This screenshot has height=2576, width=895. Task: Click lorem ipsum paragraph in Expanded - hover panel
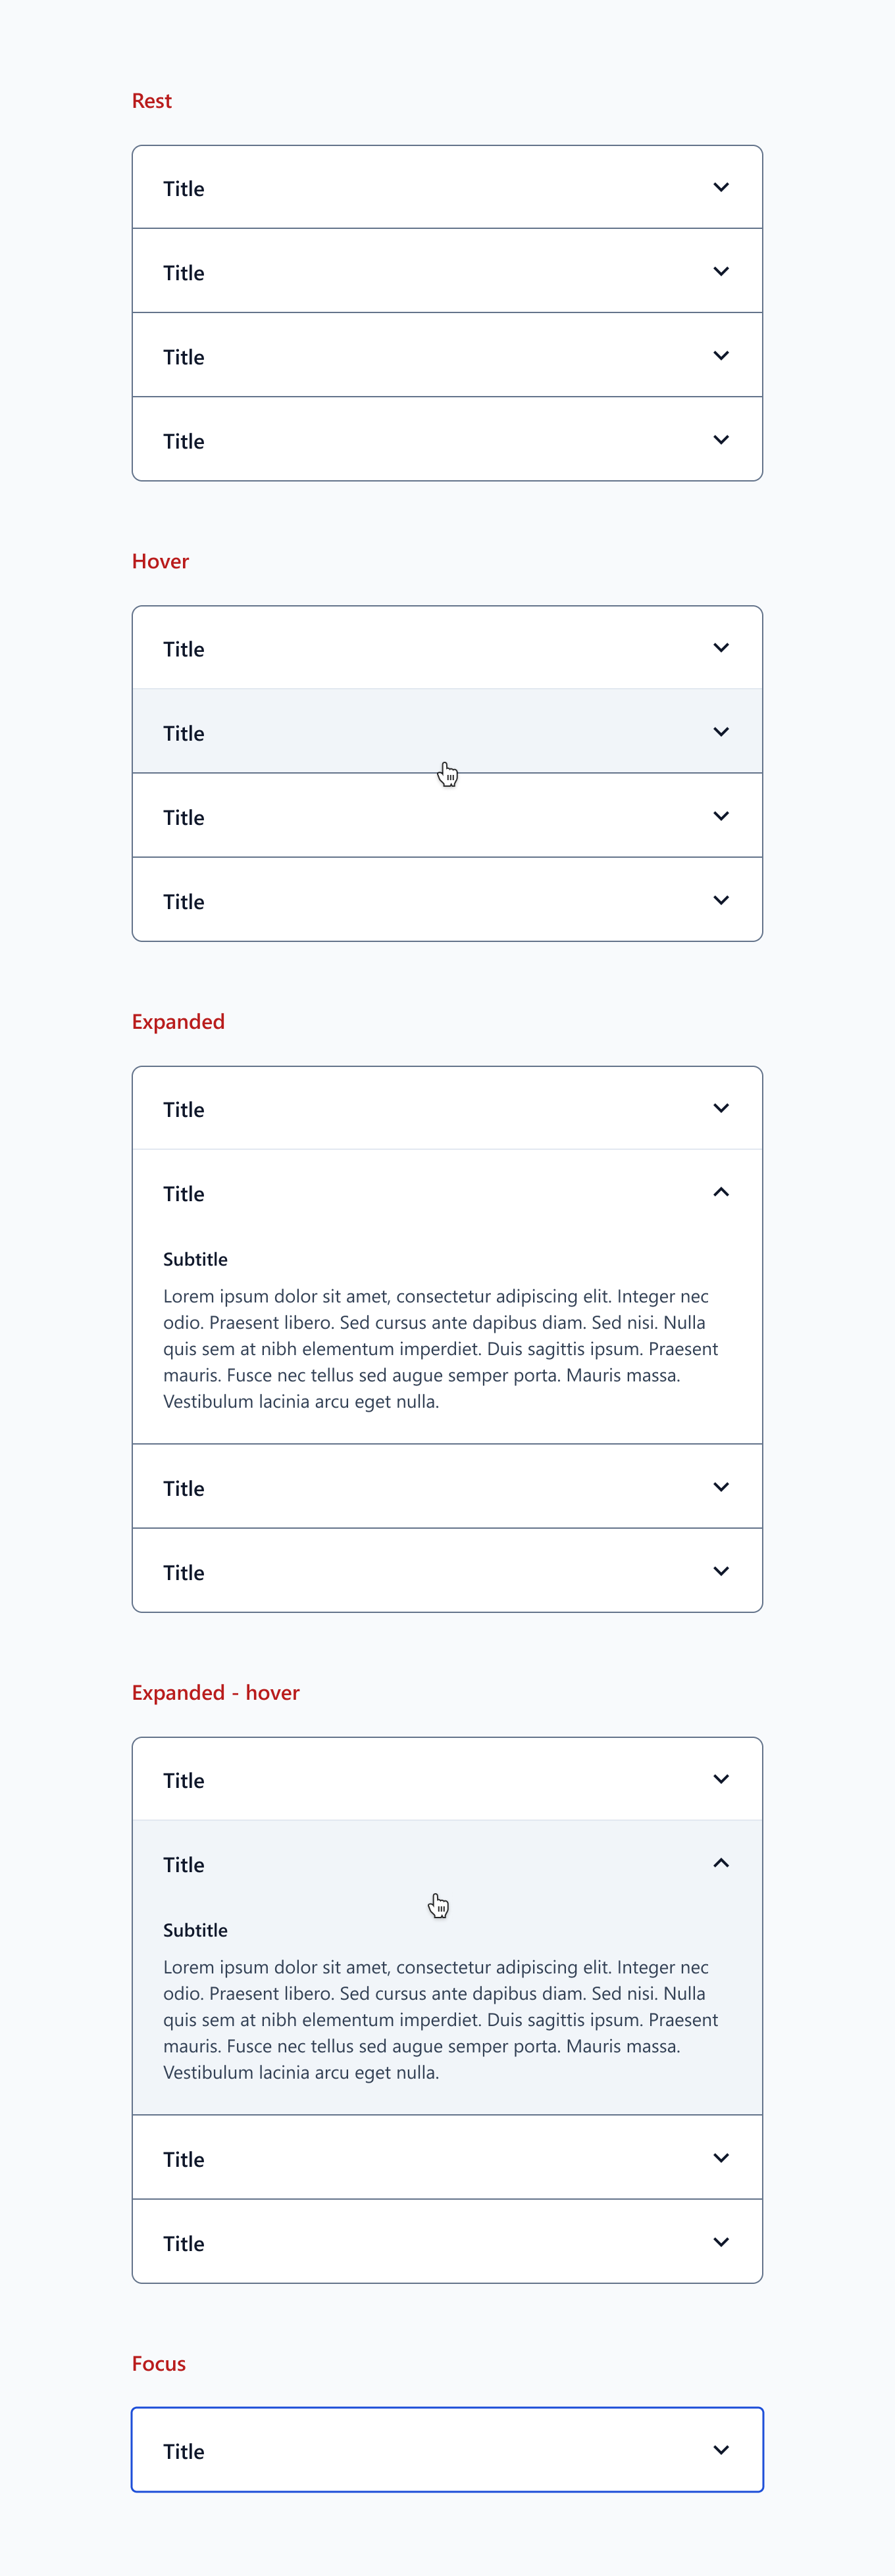[x=440, y=2019]
